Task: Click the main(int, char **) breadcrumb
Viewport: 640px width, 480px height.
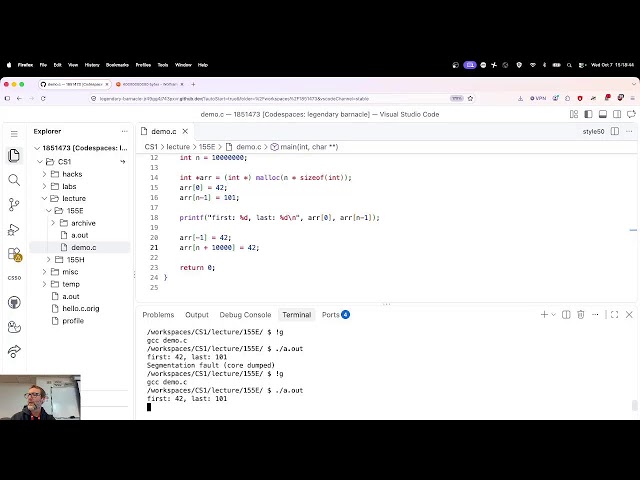Action: point(309,147)
